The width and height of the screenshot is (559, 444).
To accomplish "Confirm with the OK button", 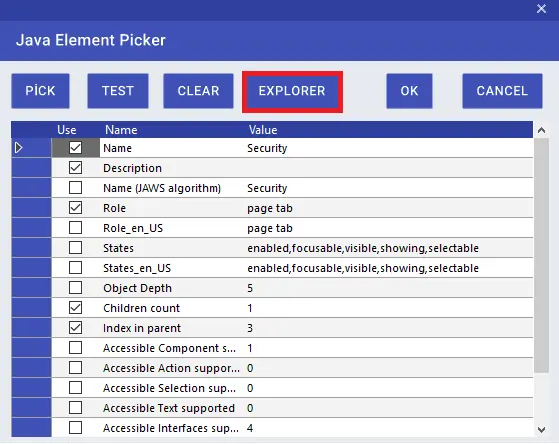I will pos(409,91).
